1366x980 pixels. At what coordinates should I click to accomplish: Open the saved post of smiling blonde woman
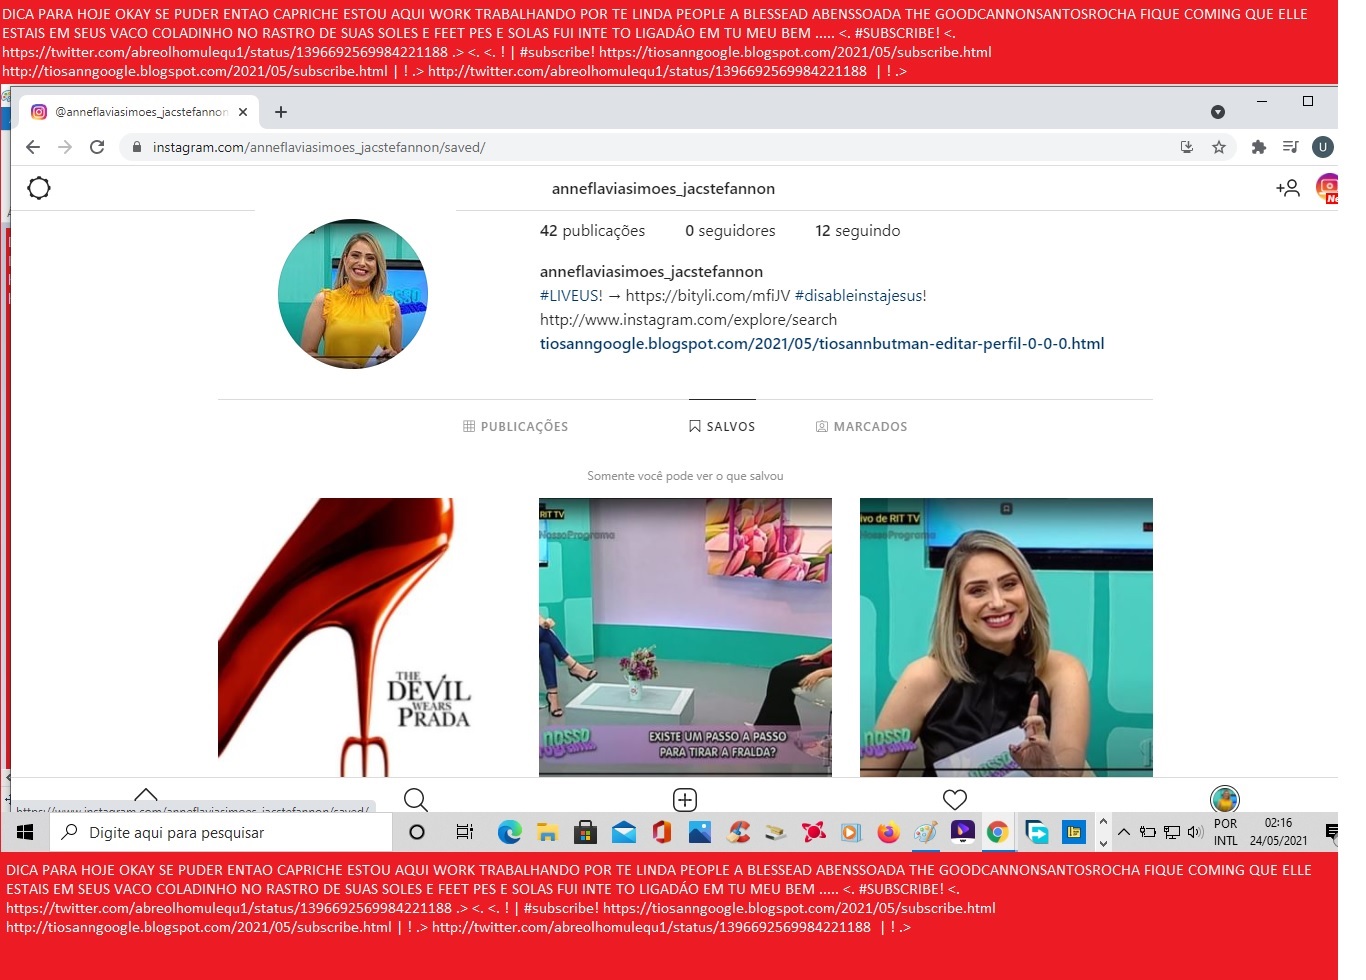[x=1006, y=637]
